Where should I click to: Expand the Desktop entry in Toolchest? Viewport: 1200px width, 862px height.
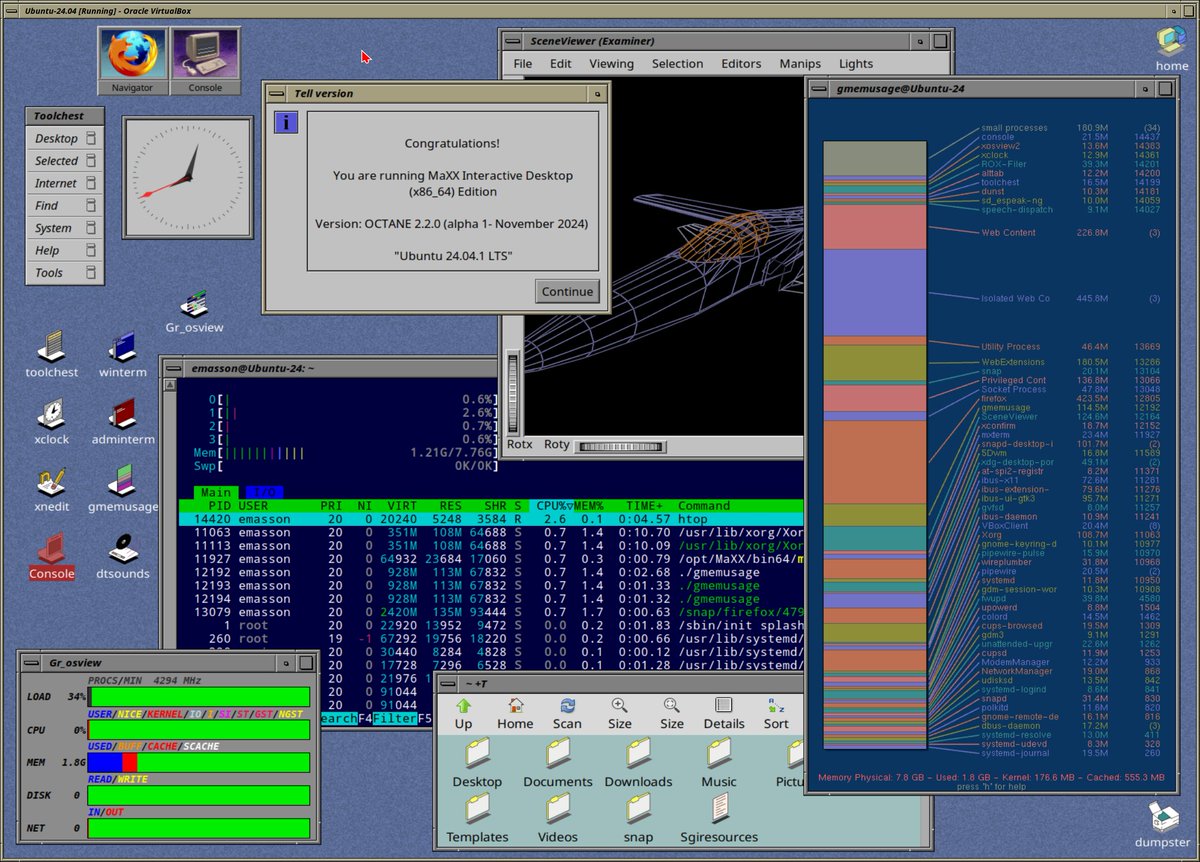[x=55, y=138]
